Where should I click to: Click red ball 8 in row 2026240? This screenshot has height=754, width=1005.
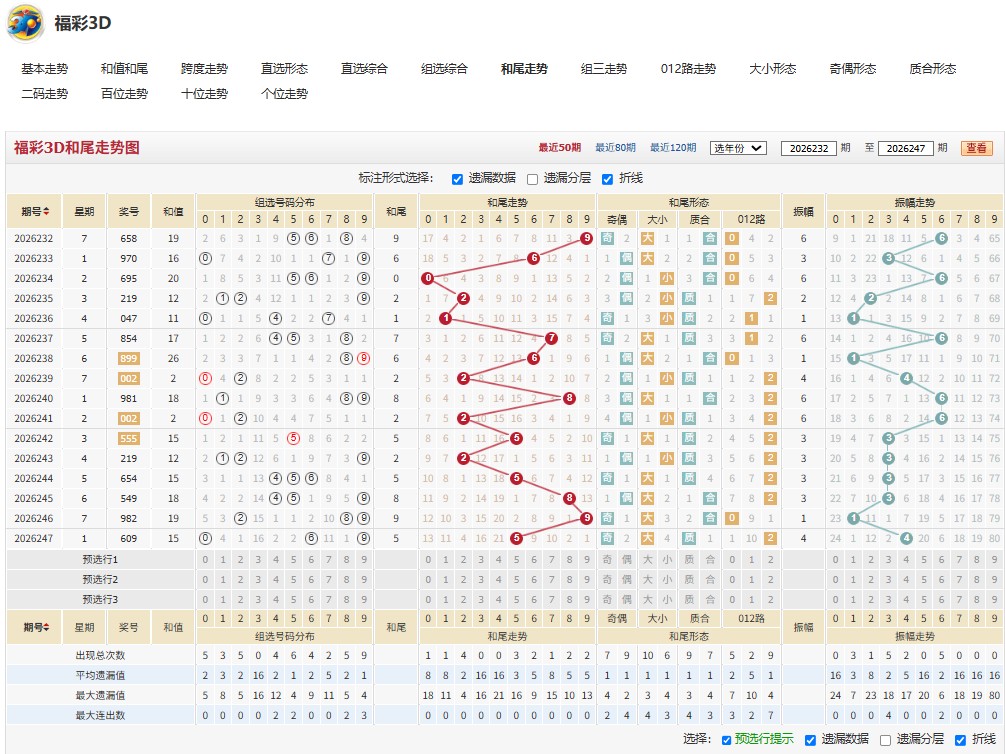tap(569, 398)
